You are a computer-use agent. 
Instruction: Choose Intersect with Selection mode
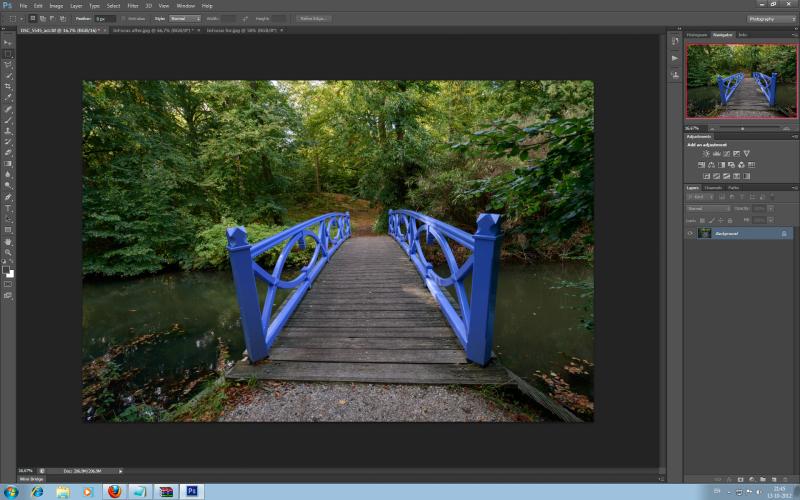pos(63,19)
